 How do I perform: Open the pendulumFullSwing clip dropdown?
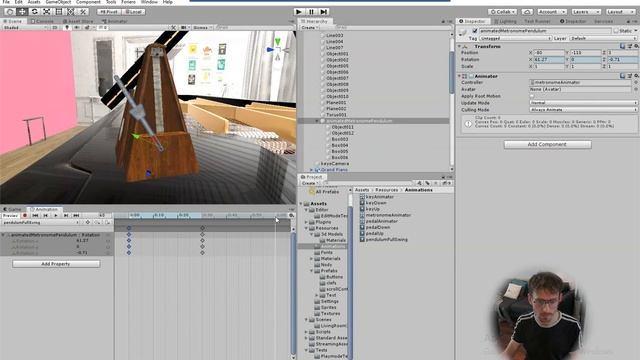pos(40,222)
